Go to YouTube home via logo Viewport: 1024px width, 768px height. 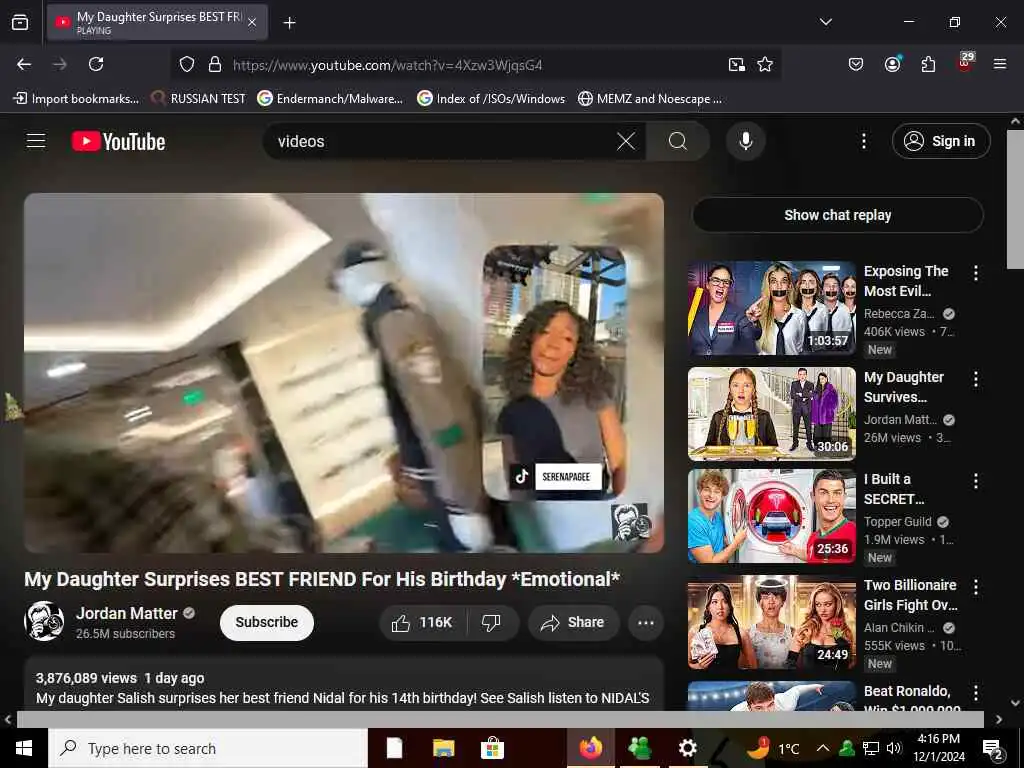click(x=118, y=141)
